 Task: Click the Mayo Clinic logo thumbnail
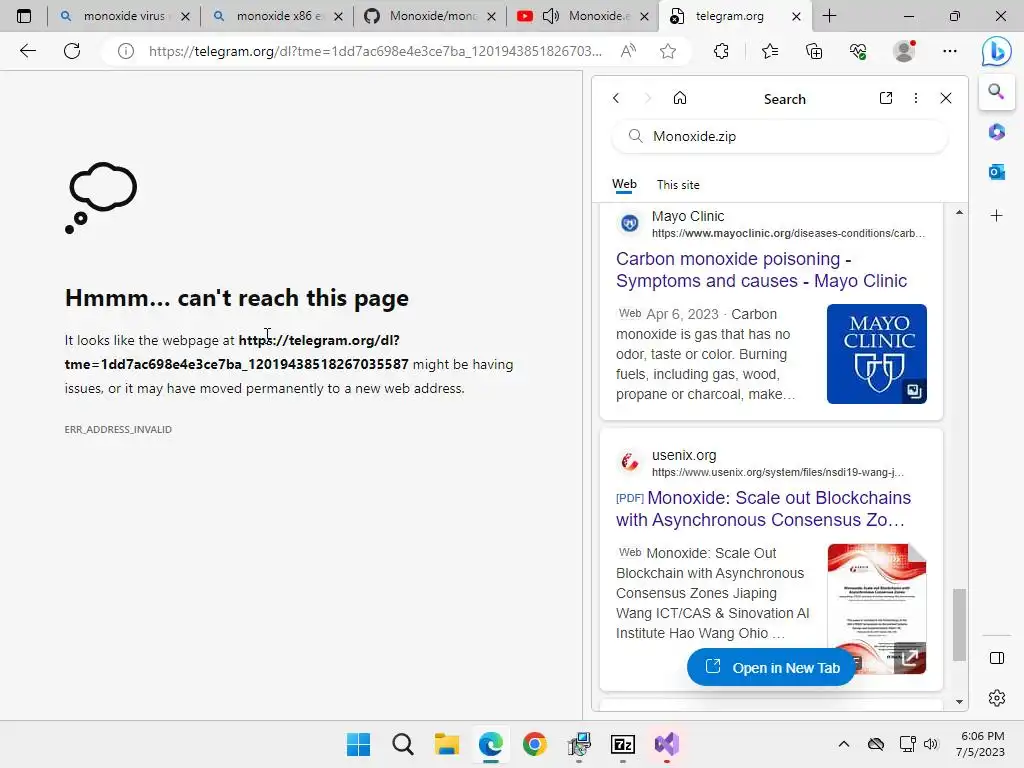(876, 354)
